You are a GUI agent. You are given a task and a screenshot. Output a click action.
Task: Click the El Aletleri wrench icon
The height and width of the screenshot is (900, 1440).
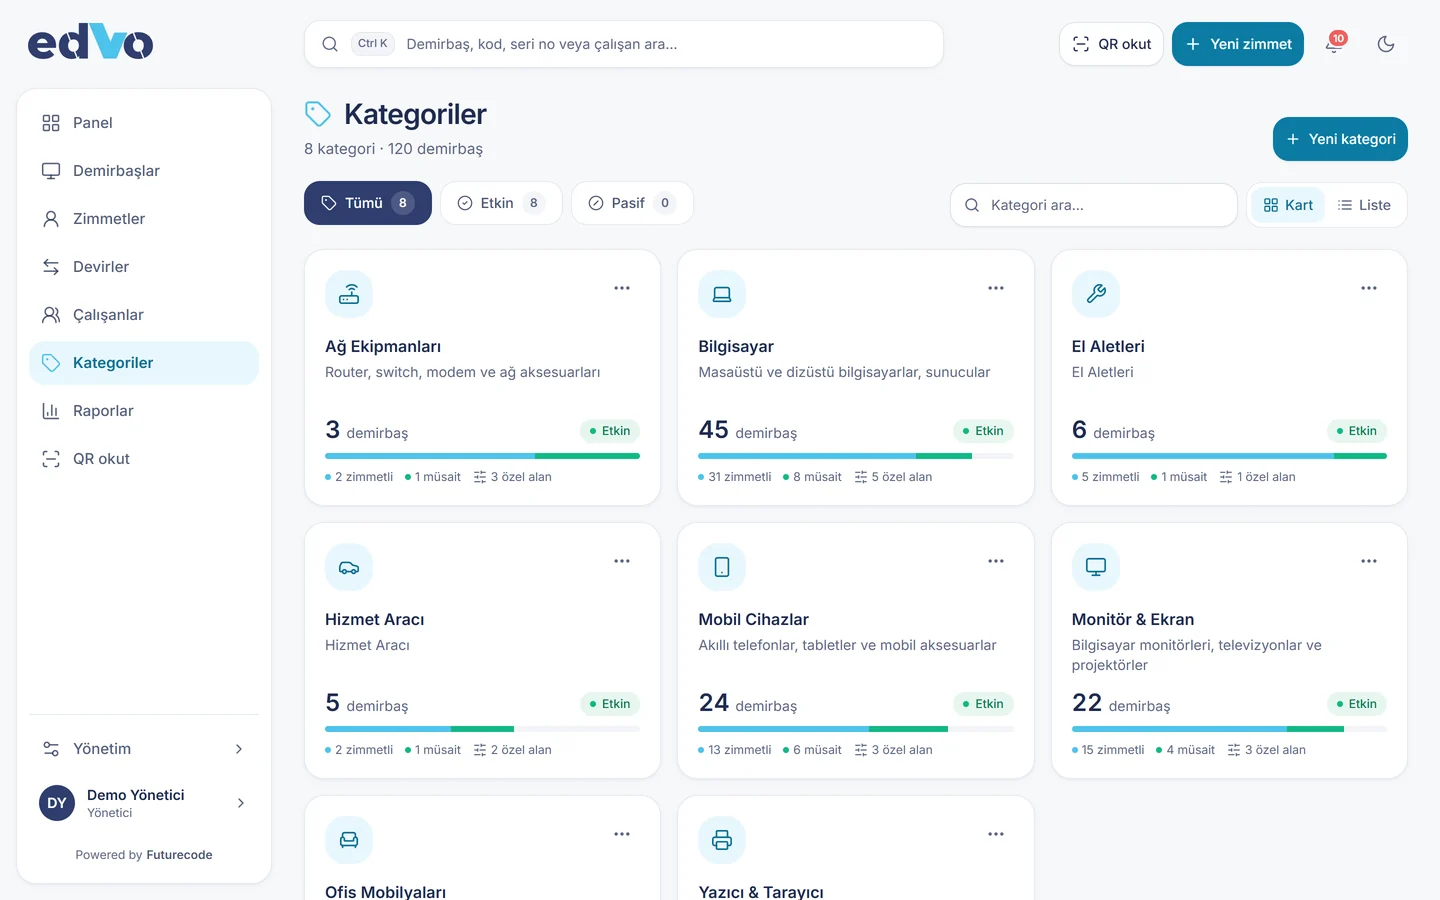click(x=1096, y=294)
